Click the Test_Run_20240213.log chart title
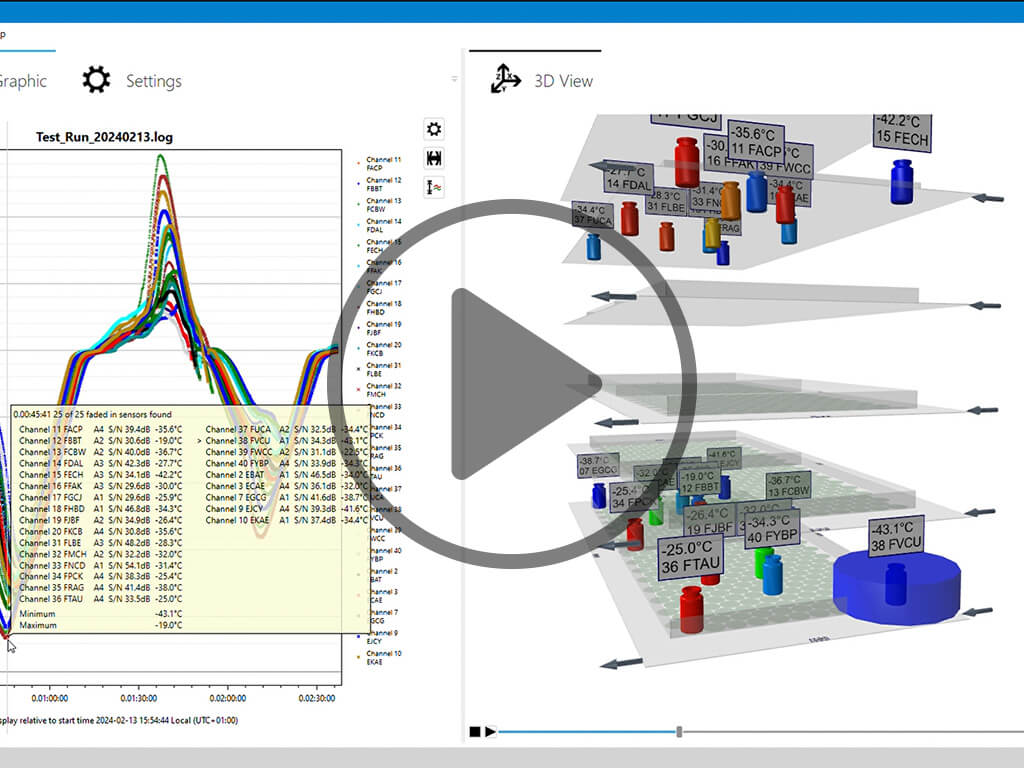The height and width of the screenshot is (768, 1024). coord(103,136)
